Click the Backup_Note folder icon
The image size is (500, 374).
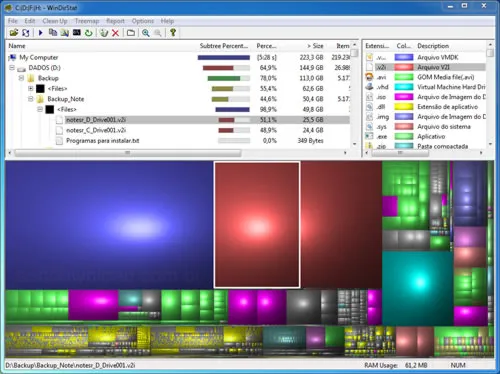tap(40, 99)
